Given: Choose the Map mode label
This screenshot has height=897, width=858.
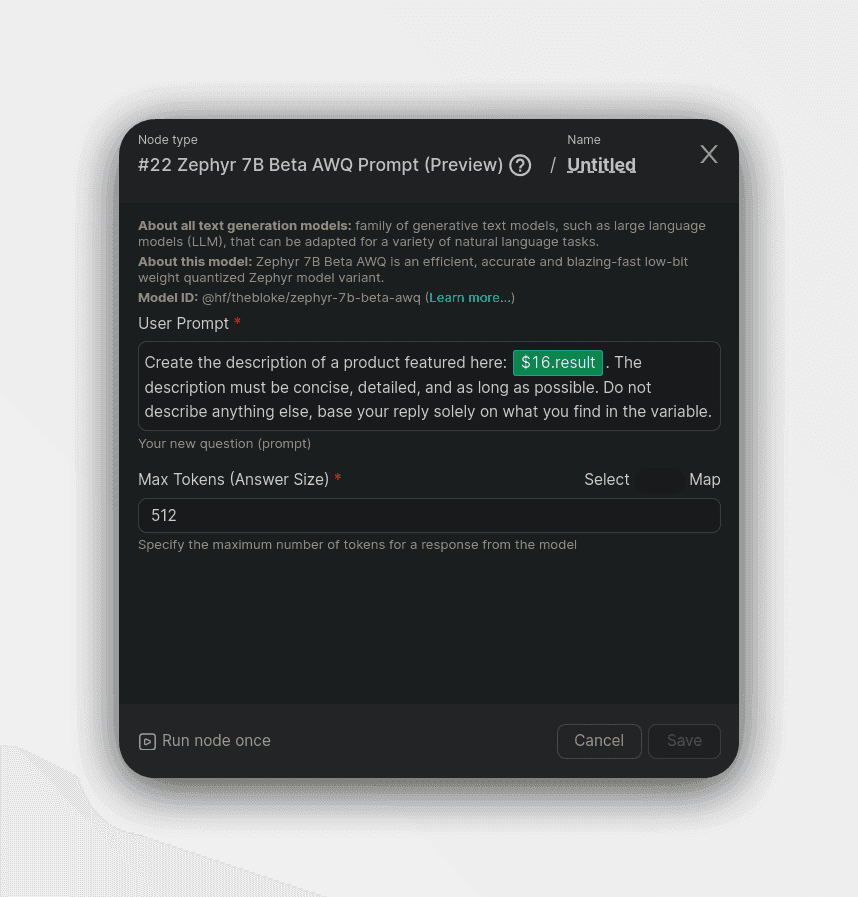Looking at the screenshot, I should [x=705, y=480].
